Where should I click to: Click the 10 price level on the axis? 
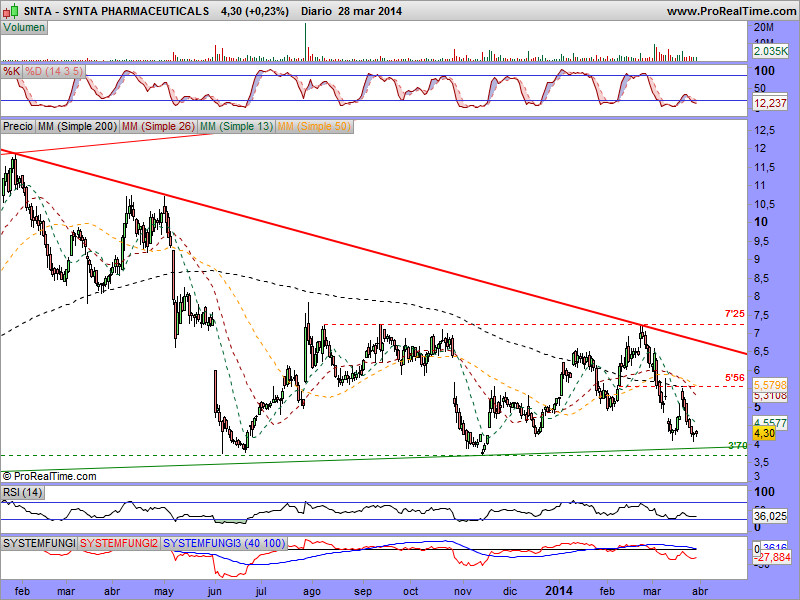click(x=761, y=222)
